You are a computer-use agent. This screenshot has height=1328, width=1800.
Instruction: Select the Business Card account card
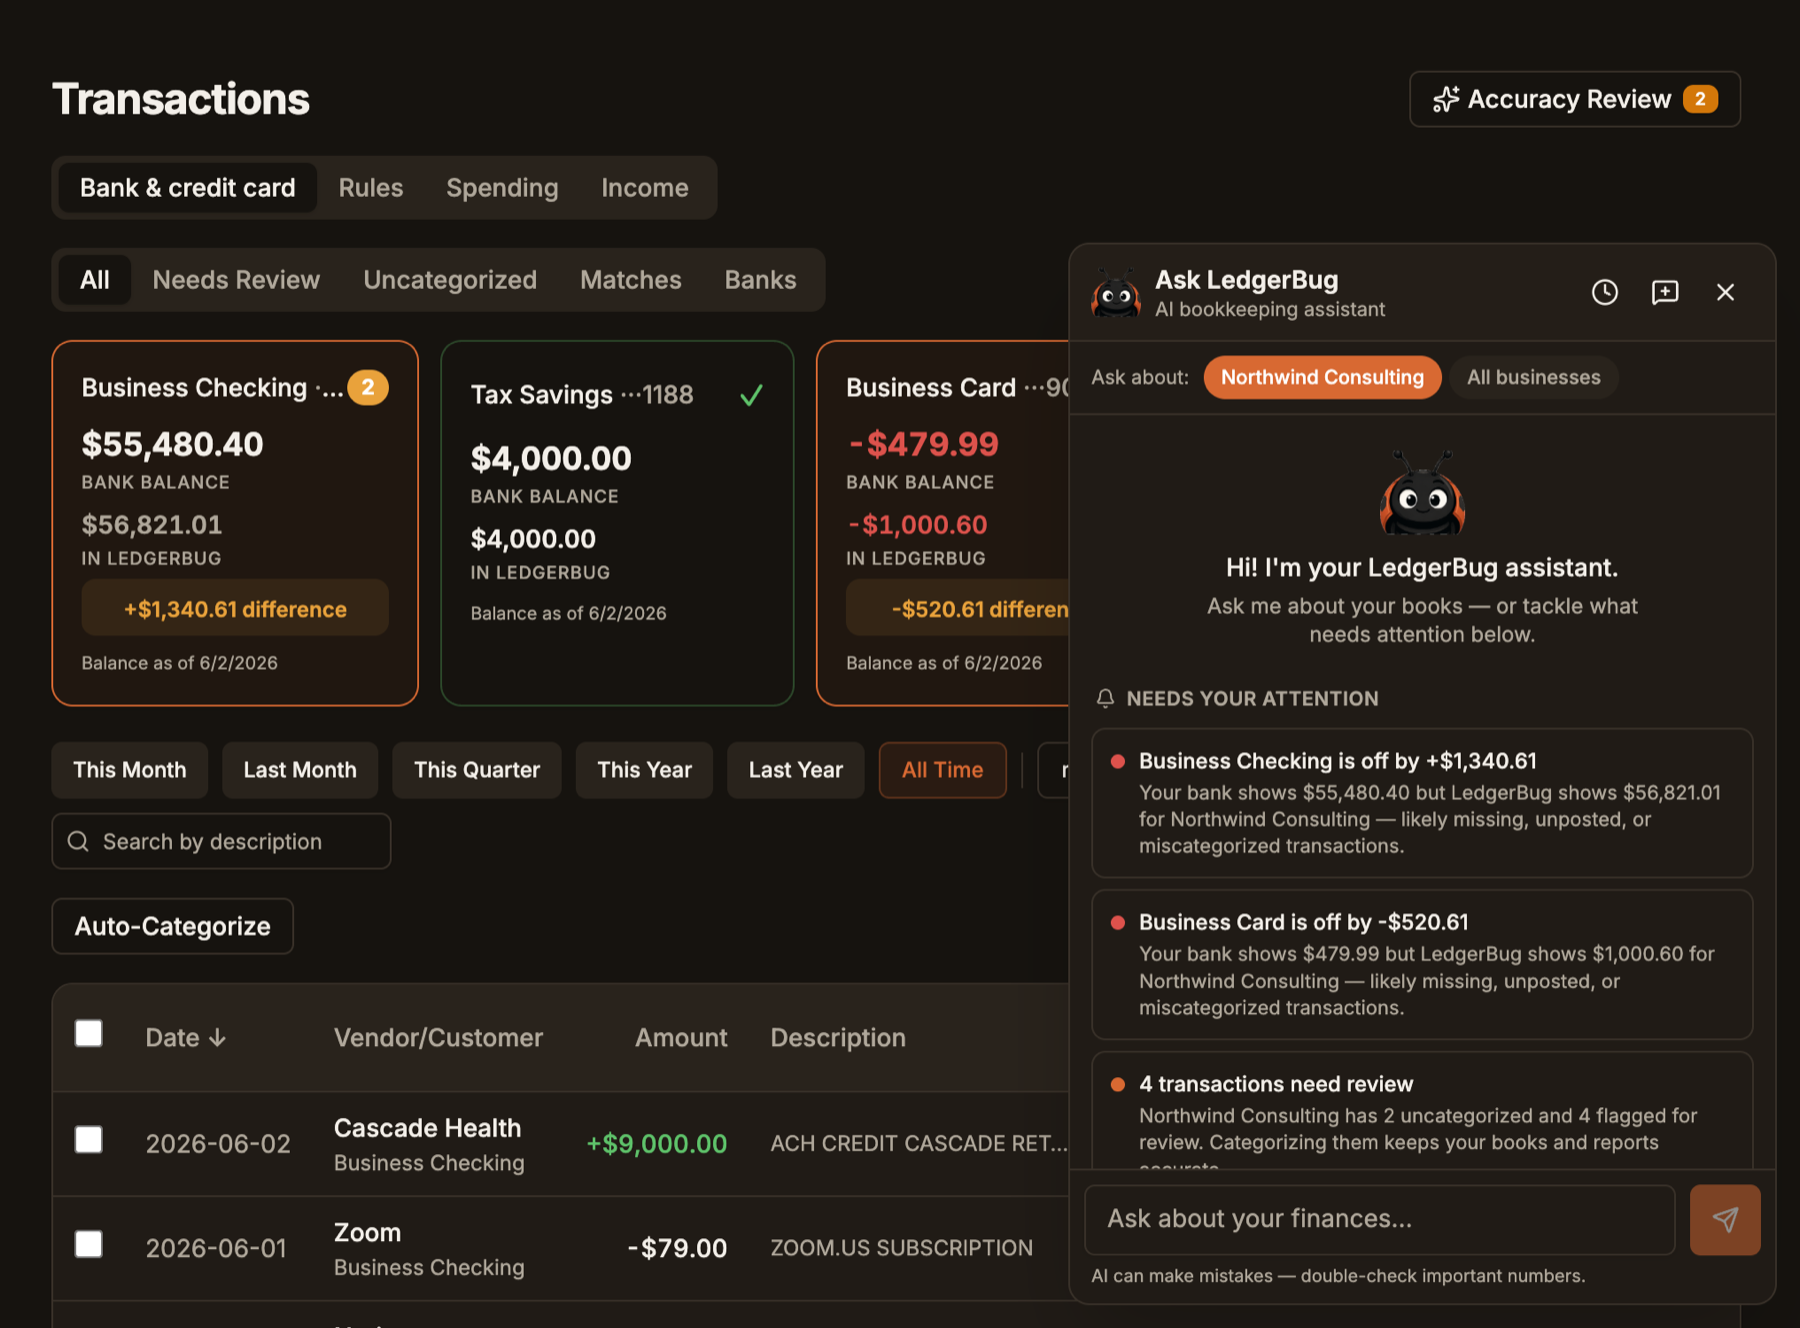click(943, 523)
